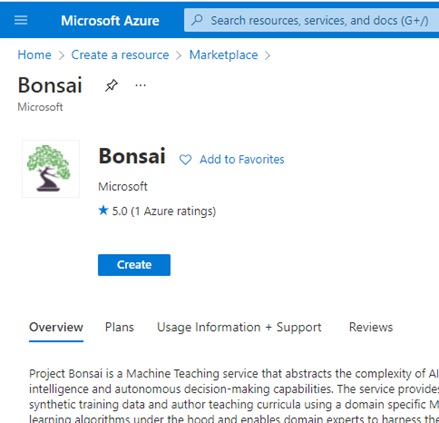The width and height of the screenshot is (439, 423).
Task: Click the chevron after Home breadcrumb
Action: (61, 55)
